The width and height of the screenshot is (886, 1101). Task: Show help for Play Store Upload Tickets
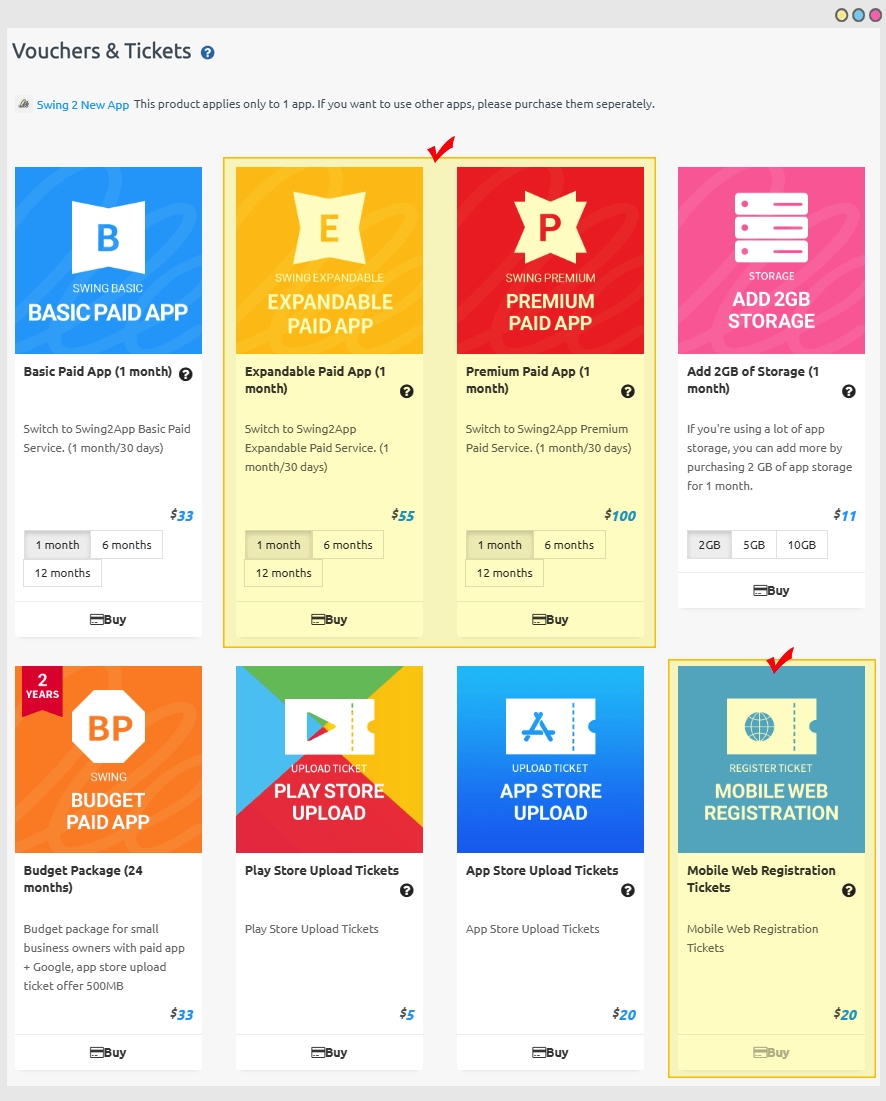(406, 890)
